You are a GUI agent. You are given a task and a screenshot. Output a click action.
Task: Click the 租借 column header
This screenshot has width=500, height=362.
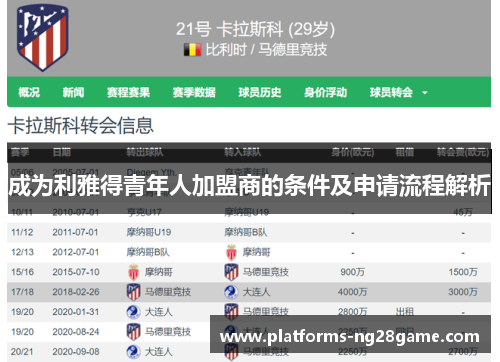point(405,152)
